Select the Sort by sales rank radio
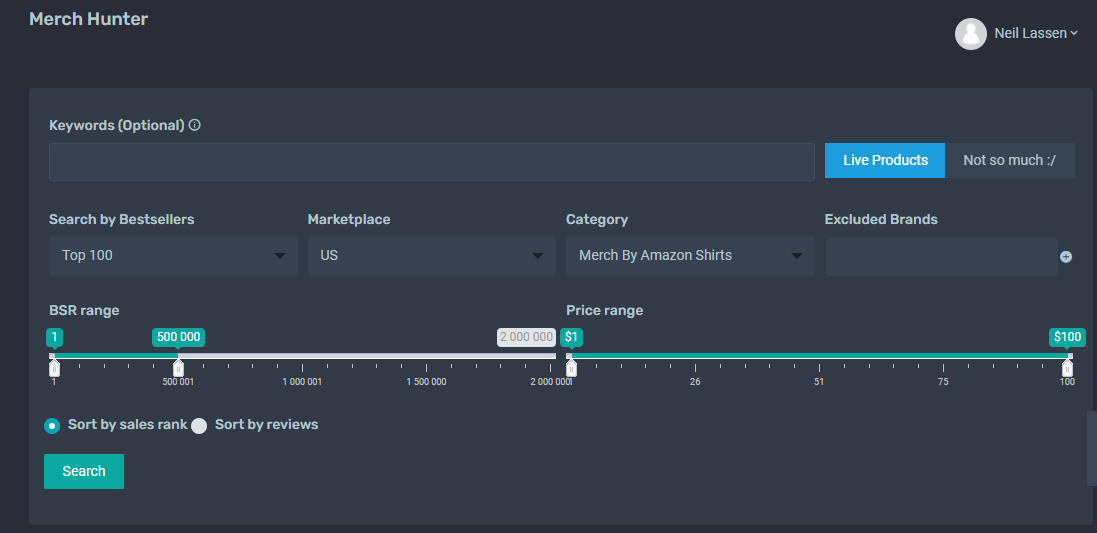The image size is (1097, 533). coord(52,426)
